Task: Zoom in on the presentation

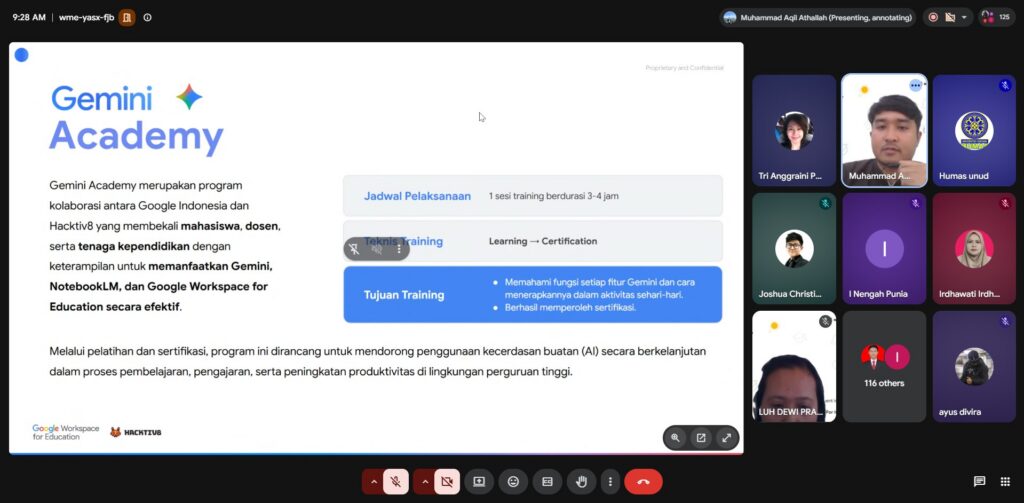Action: pos(675,438)
